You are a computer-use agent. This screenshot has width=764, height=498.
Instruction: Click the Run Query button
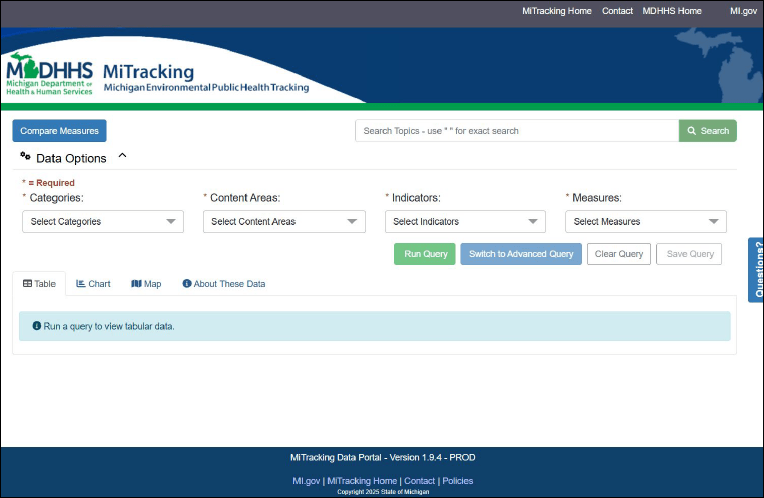coord(425,254)
